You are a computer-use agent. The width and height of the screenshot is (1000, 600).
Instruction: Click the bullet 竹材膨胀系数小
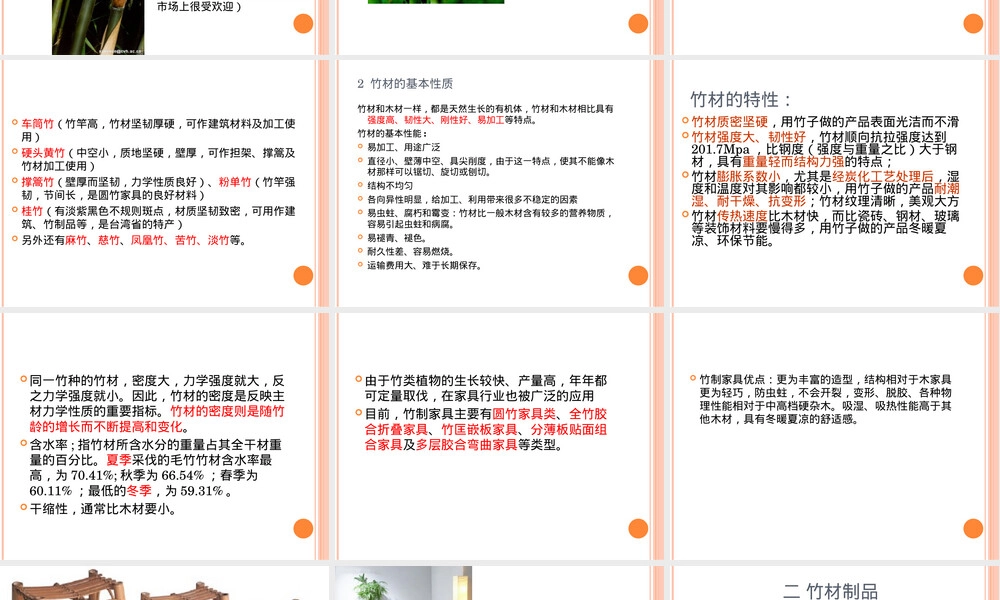click(825, 189)
